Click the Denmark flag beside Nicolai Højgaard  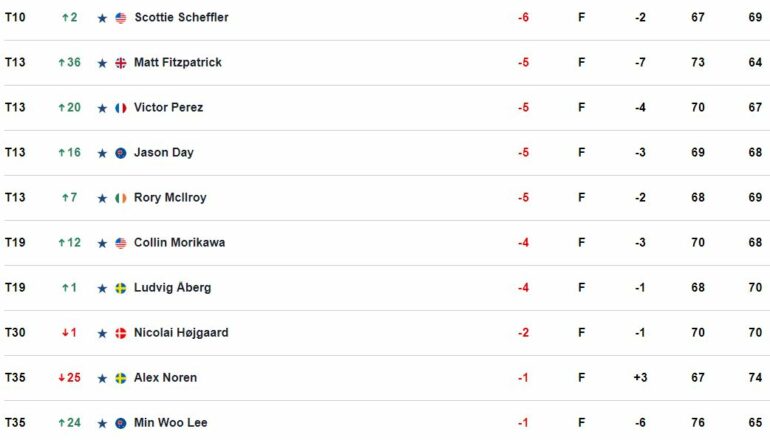pyautogui.click(x=121, y=333)
